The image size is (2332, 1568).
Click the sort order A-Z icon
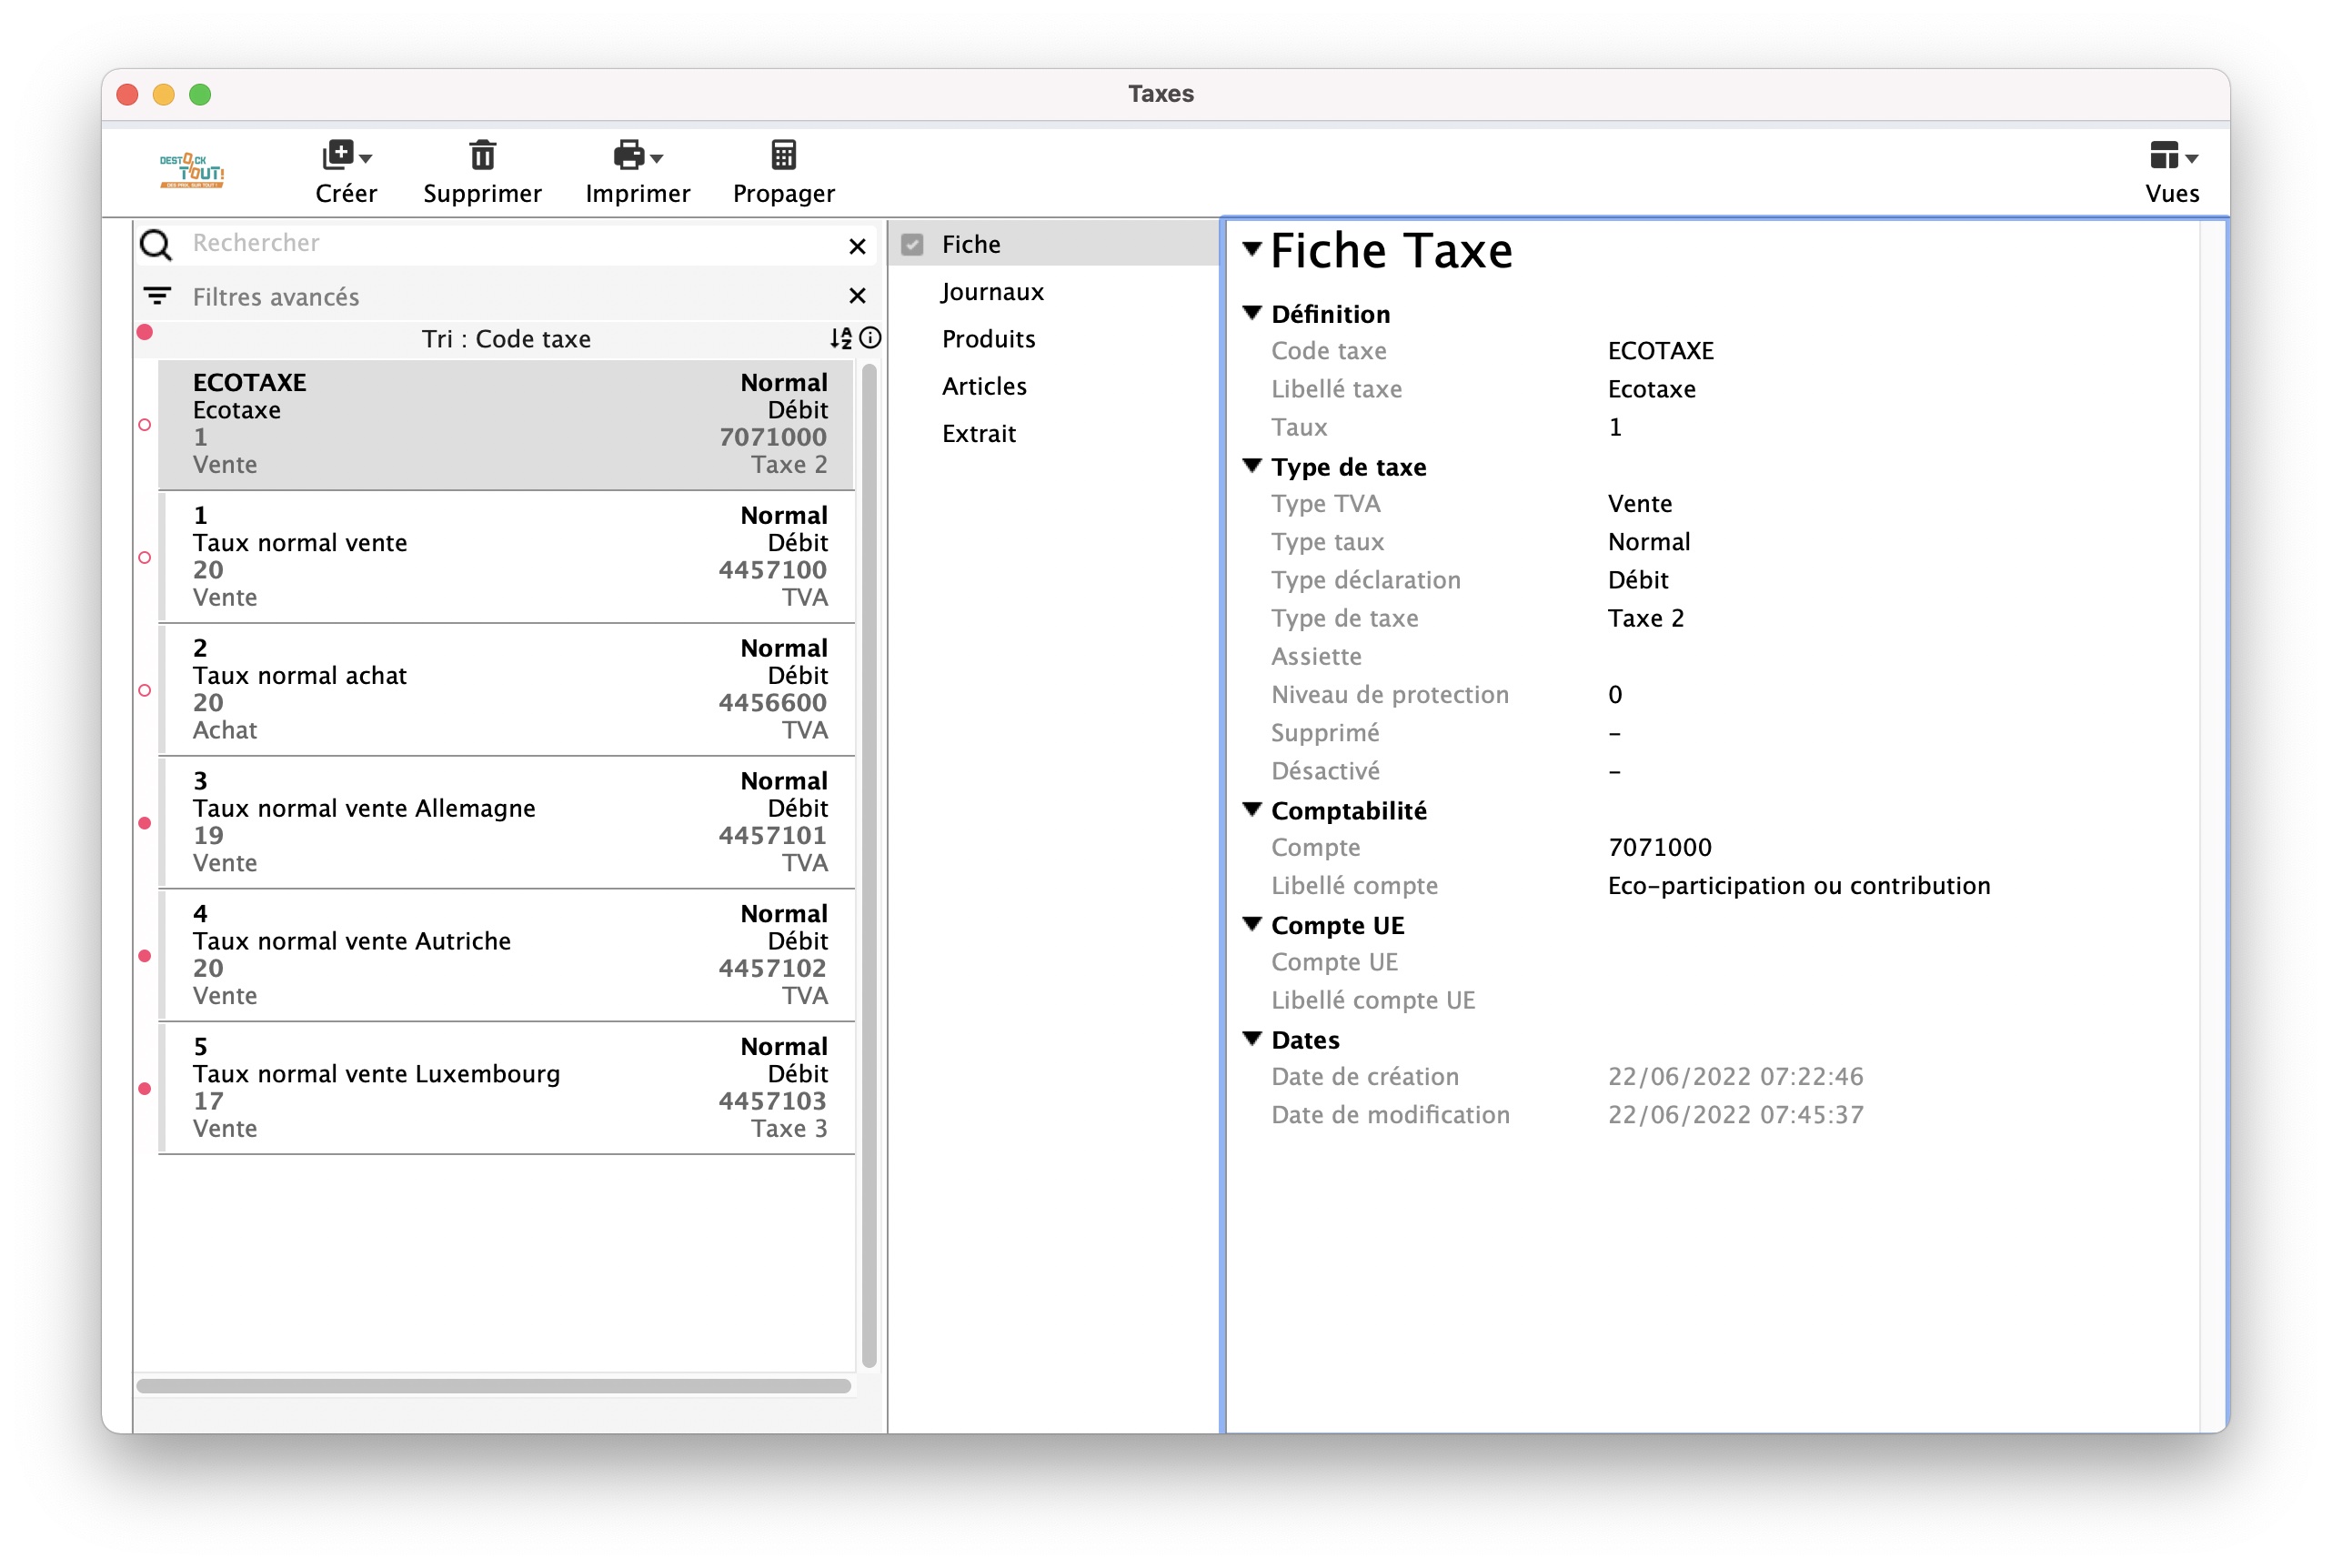tap(840, 338)
